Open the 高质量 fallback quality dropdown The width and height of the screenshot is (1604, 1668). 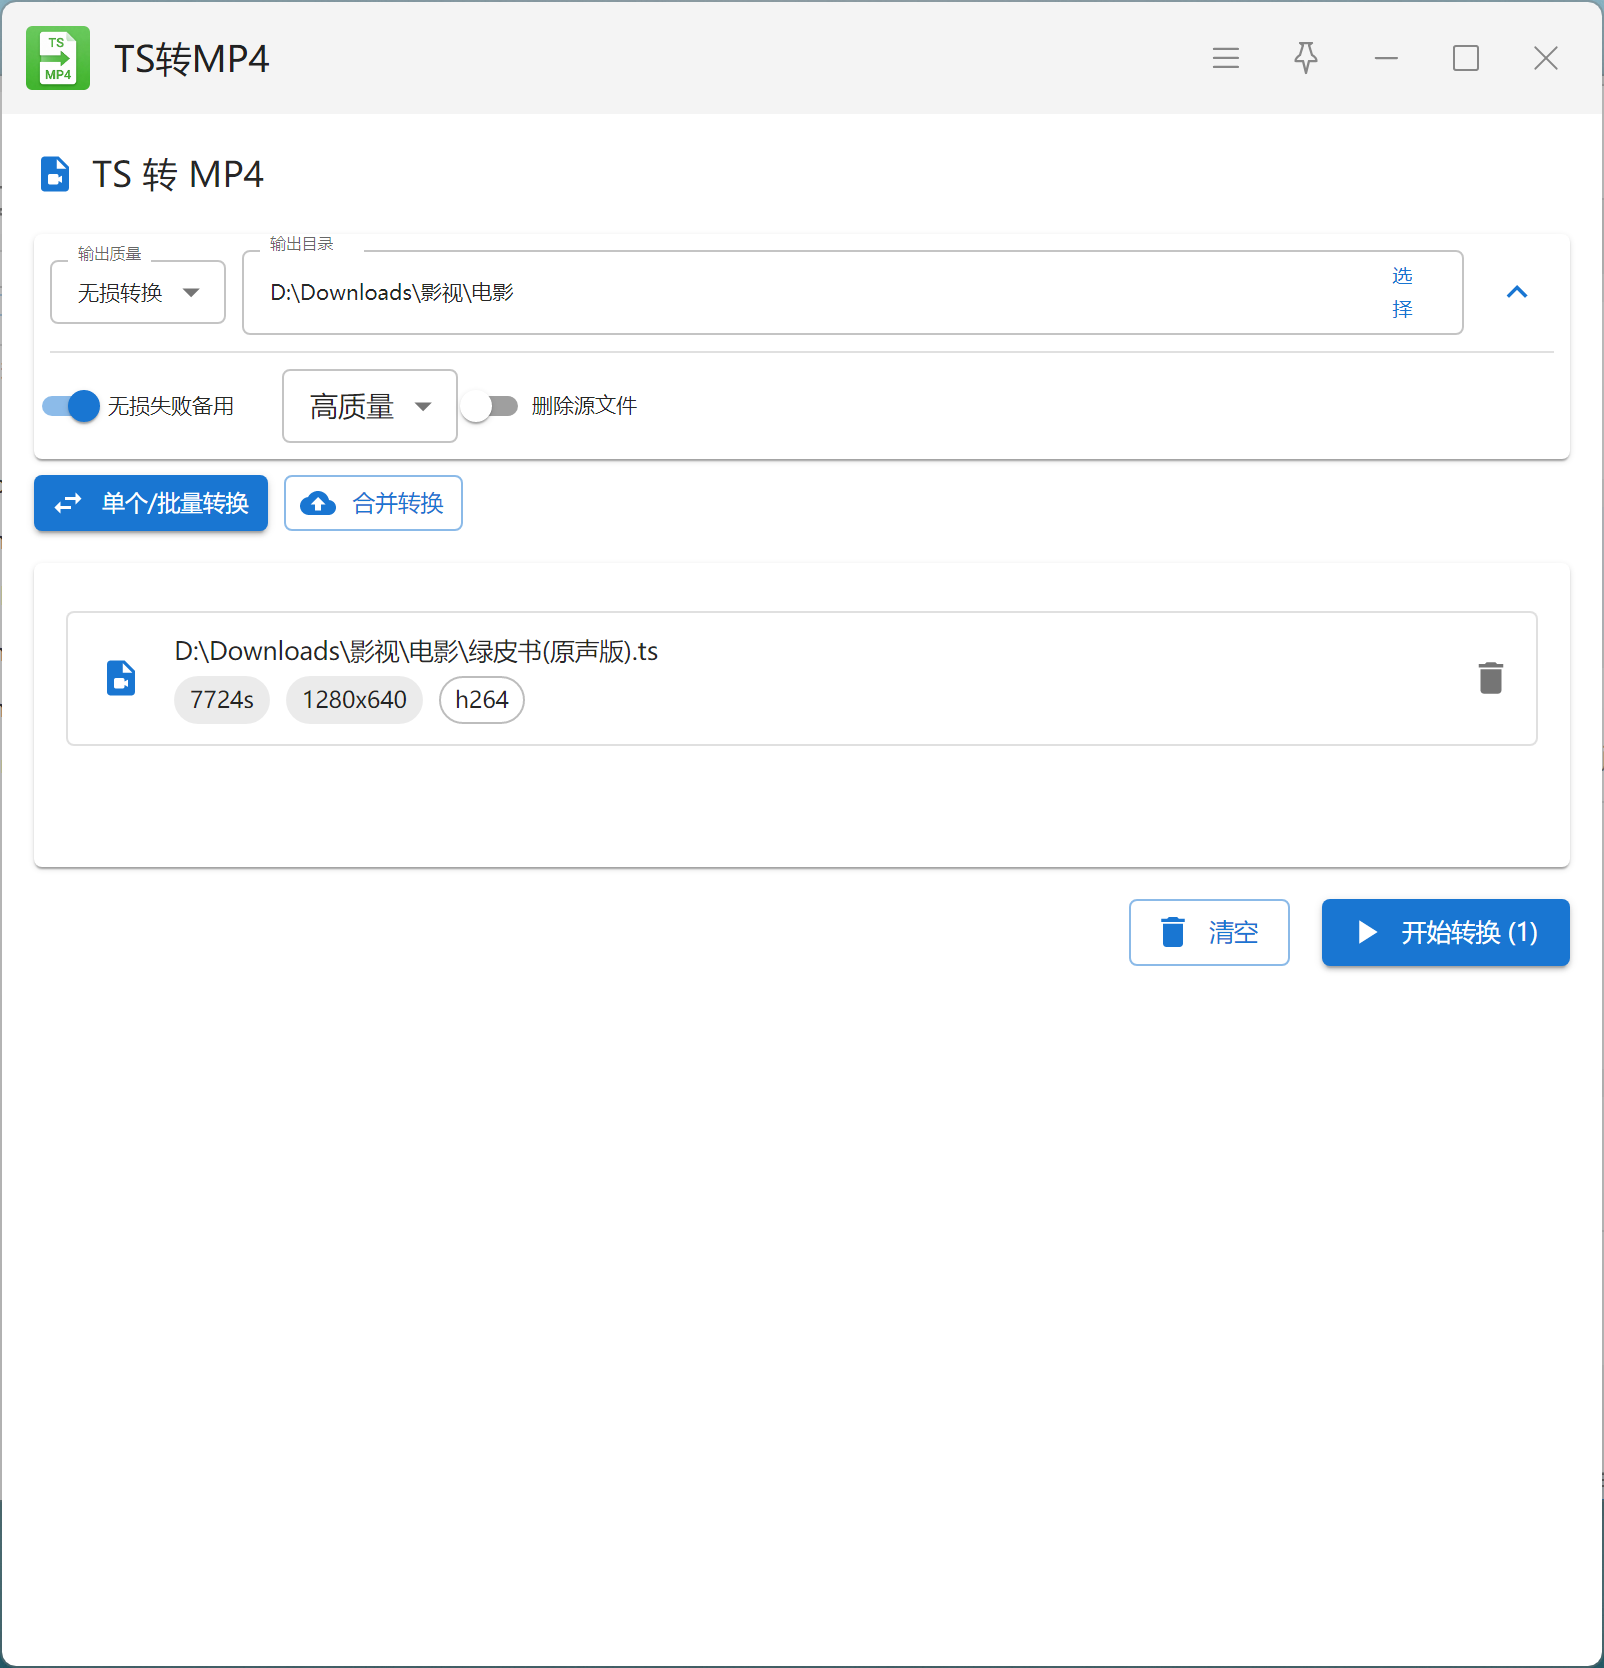[369, 406]
